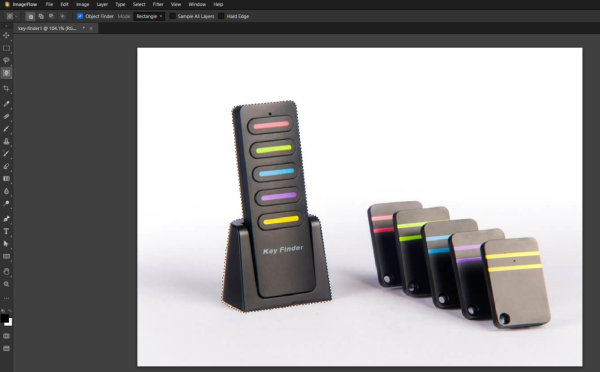Open the View menu

pyautogui.click(x=176, y=4)
